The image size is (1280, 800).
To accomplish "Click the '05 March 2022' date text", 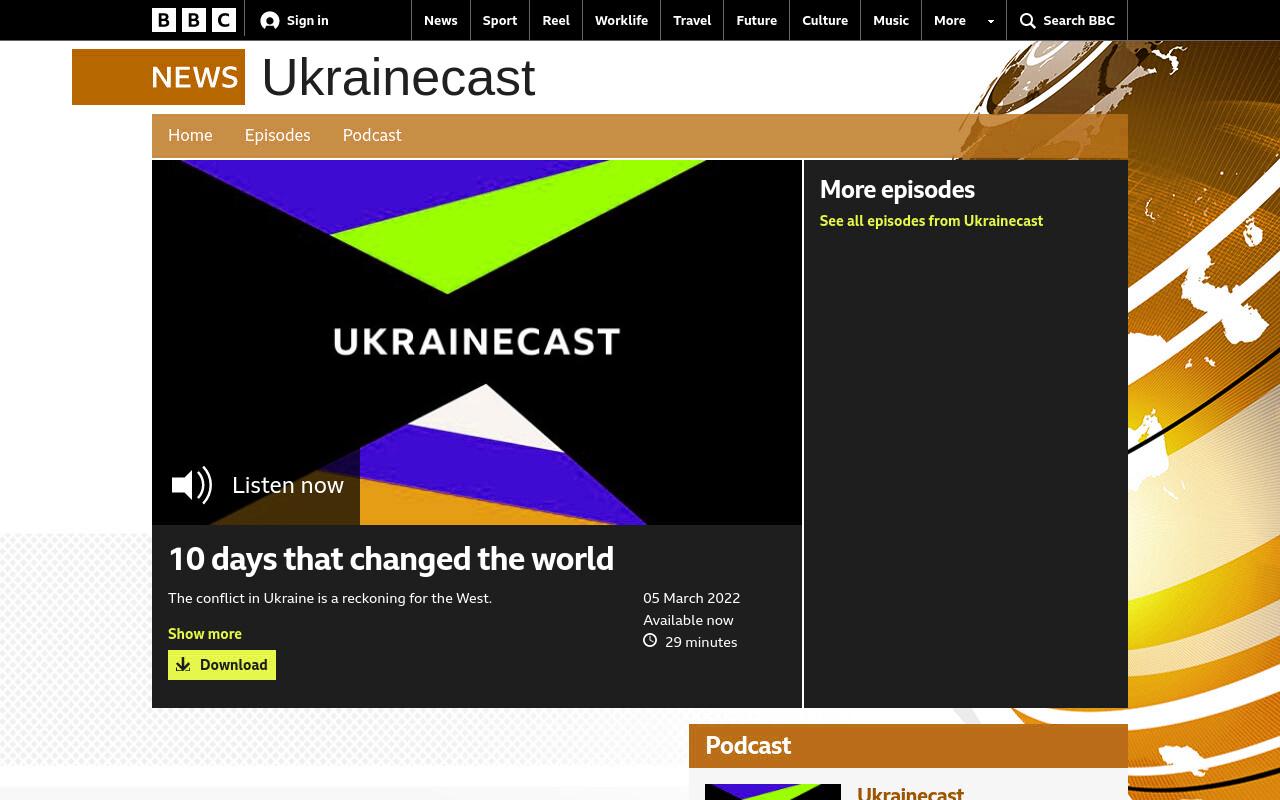I will pos(692,598).
